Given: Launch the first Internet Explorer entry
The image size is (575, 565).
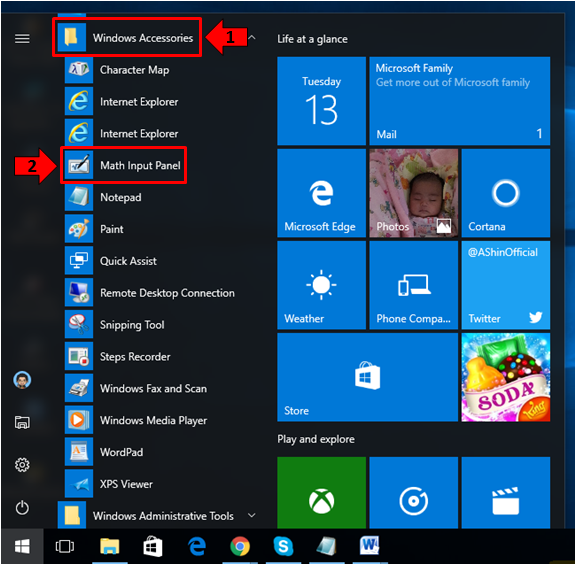Looking at the screenshot, I should tap(158, 102).
